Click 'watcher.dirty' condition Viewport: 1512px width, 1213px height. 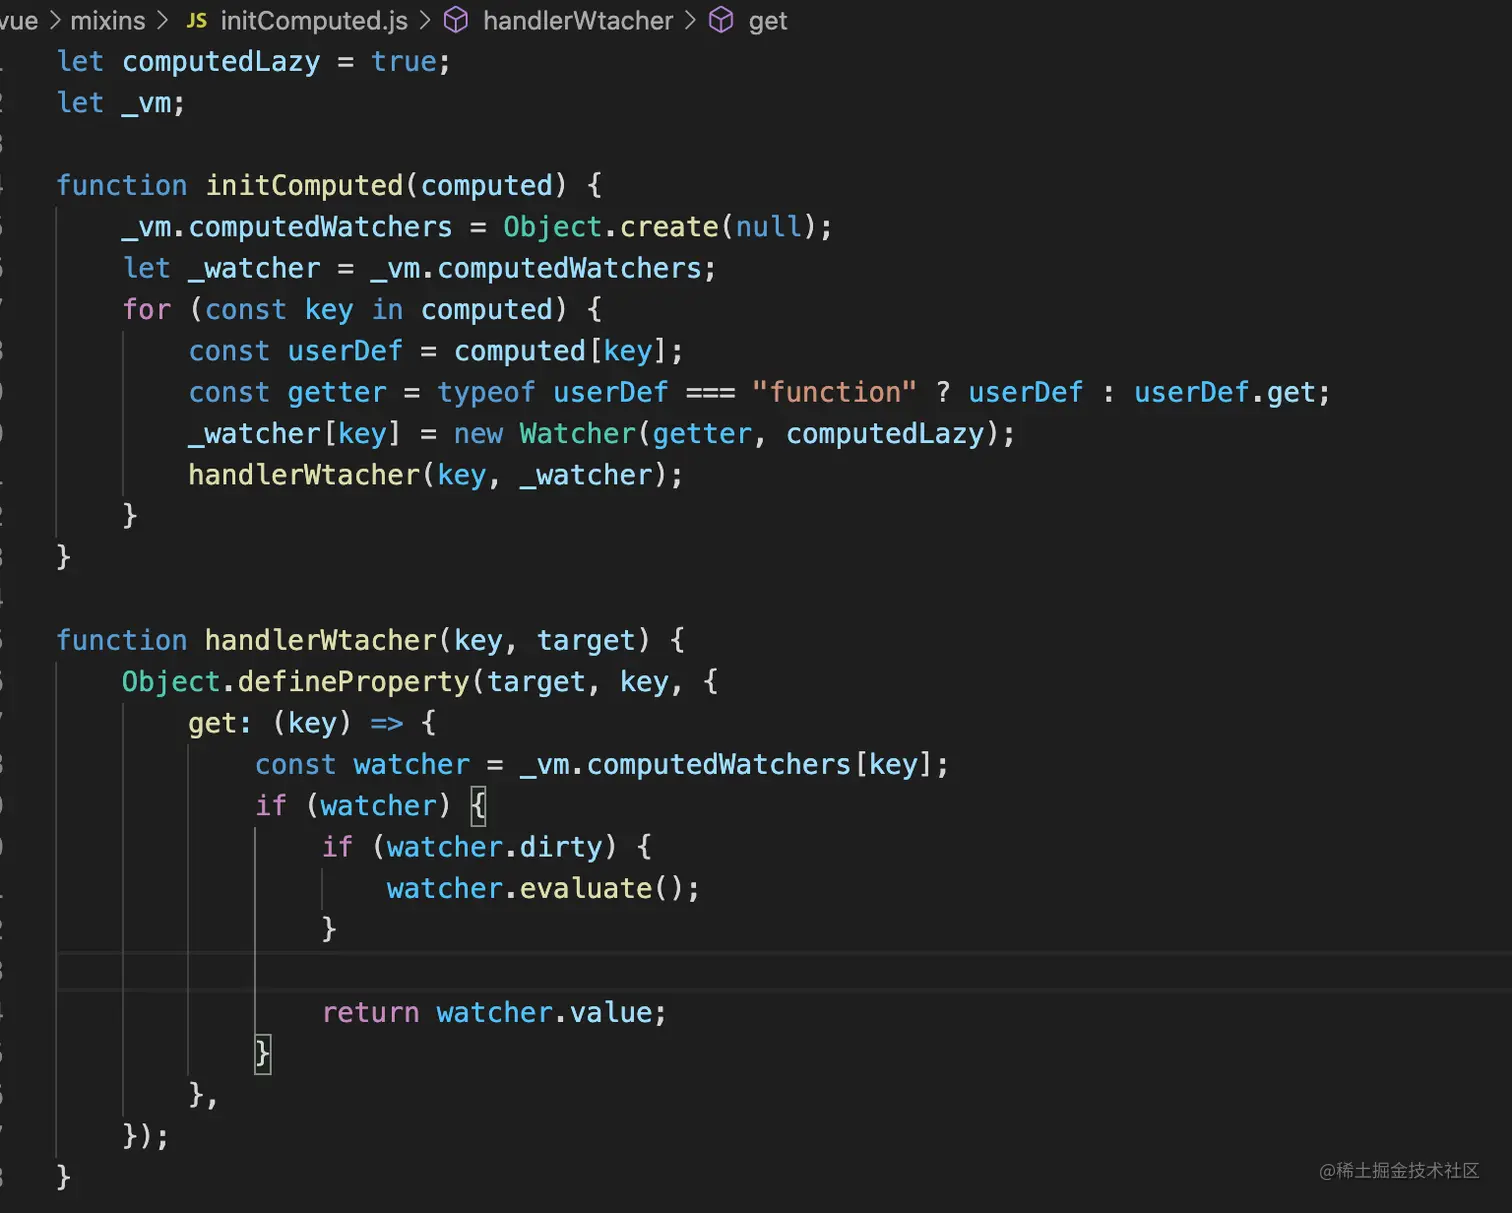pos(495,847)
